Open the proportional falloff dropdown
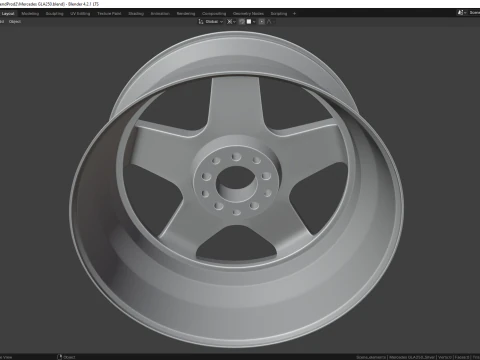 pyautogui.click(x=270, y=22)
